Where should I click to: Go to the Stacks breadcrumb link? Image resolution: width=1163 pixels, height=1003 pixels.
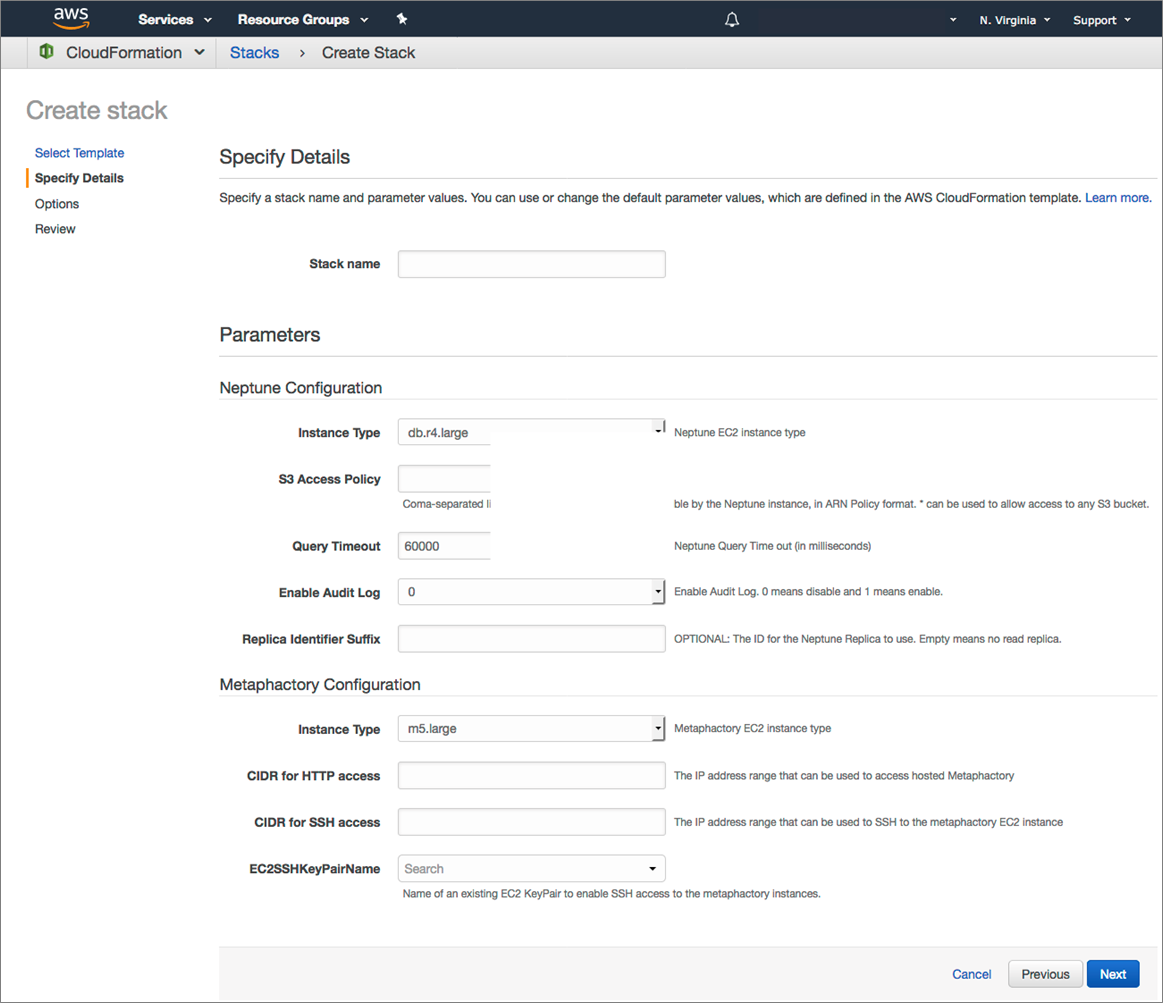[254, 53]
